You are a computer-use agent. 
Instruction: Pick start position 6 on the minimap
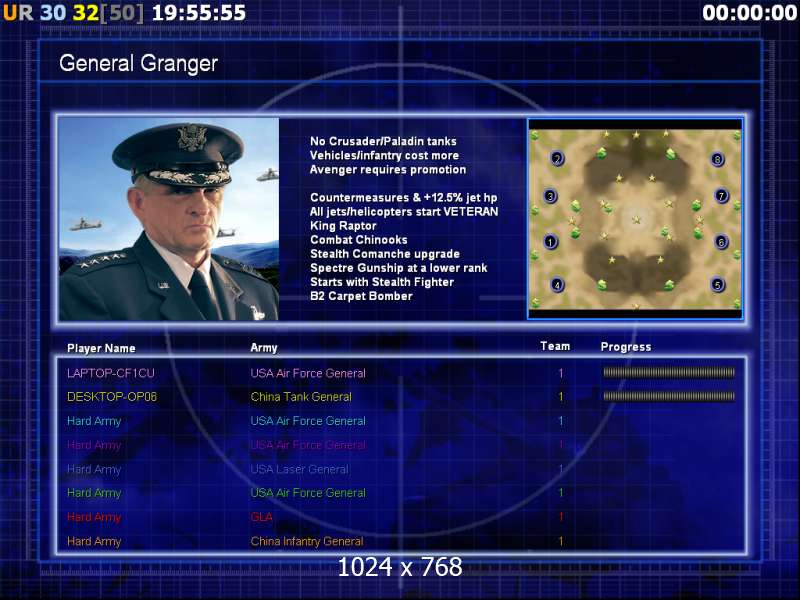(721, 241)
